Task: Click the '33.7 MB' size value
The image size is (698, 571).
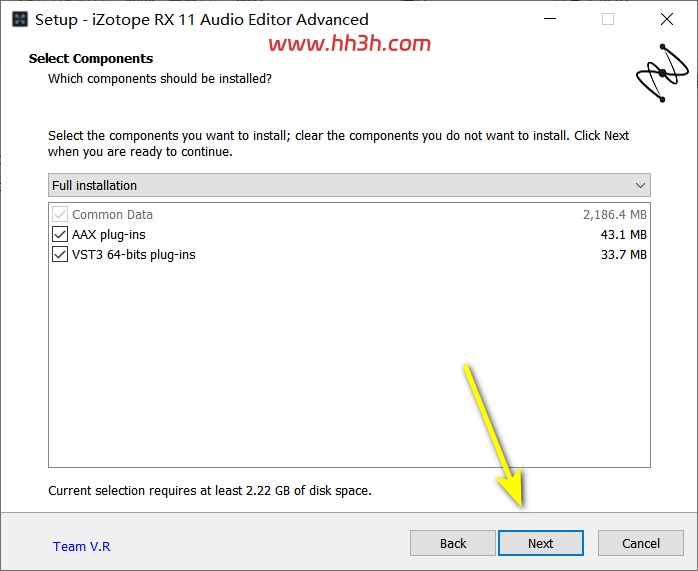Action: [x=623, y=255]
